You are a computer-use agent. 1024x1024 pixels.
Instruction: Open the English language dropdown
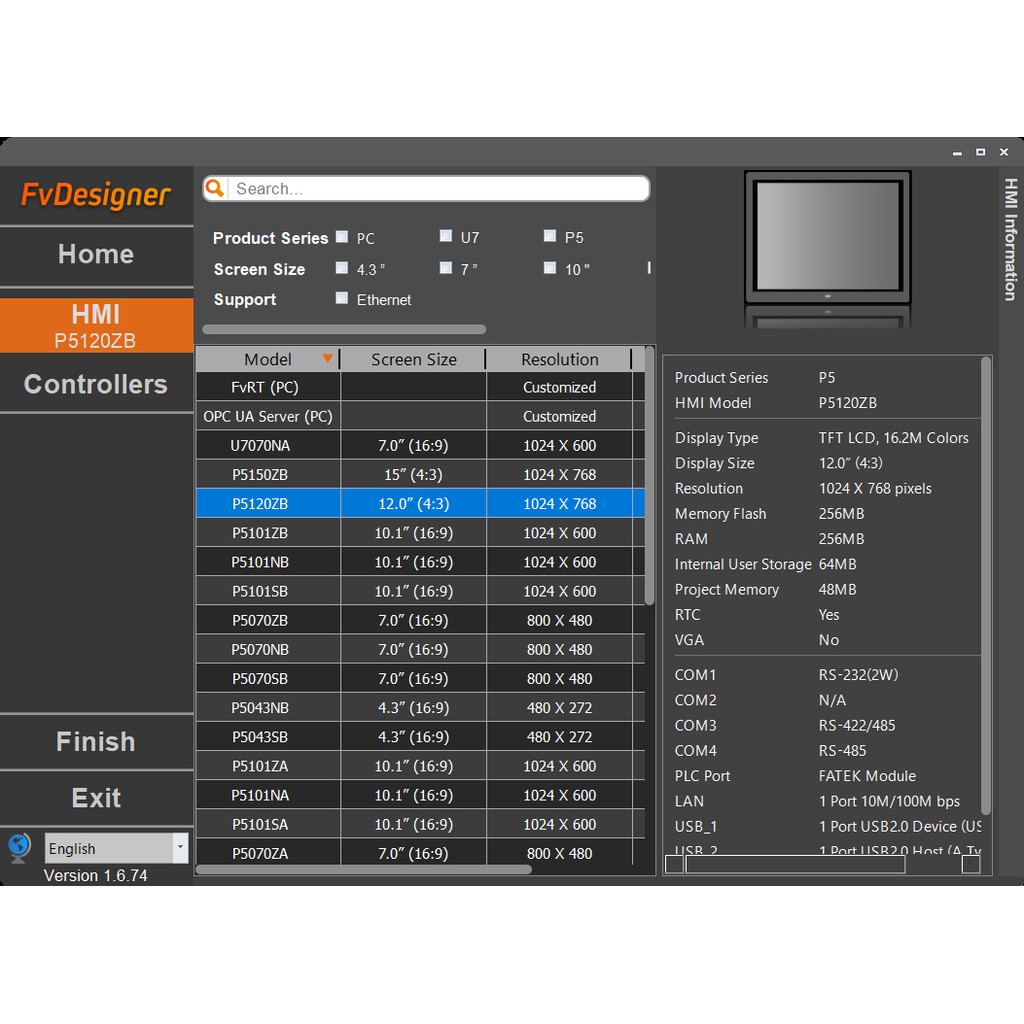coord(180,848)
